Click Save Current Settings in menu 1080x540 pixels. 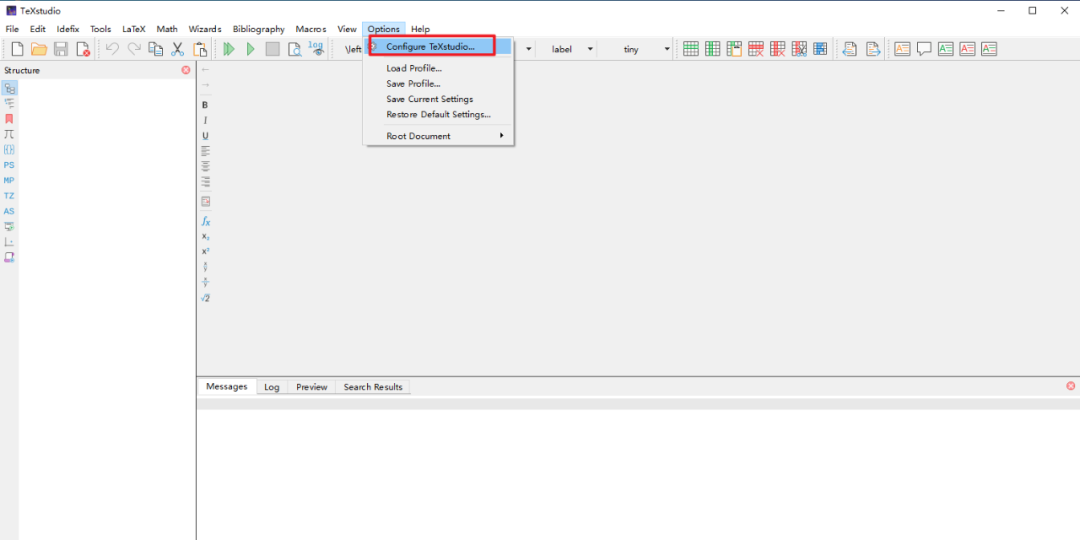click(x=429, y=99)
